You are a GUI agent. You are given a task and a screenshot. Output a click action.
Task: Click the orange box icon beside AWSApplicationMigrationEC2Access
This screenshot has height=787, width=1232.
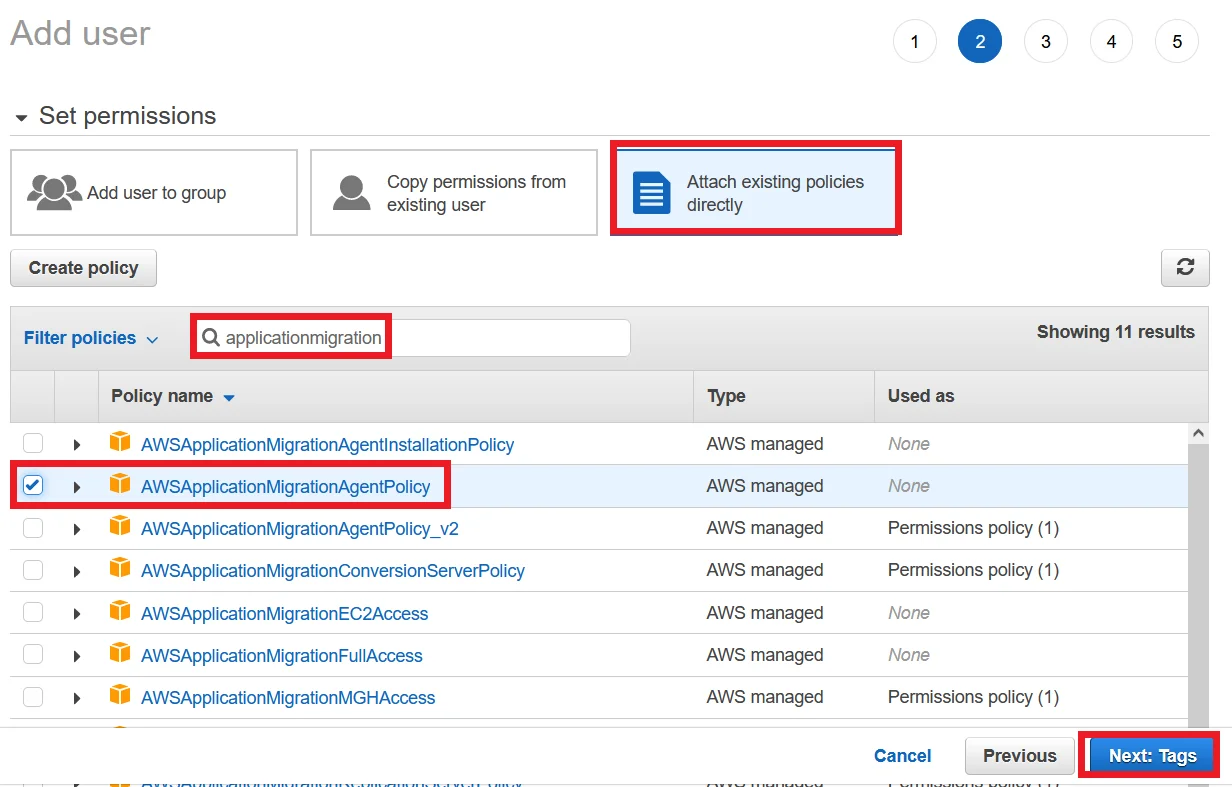tap(120, 611)
